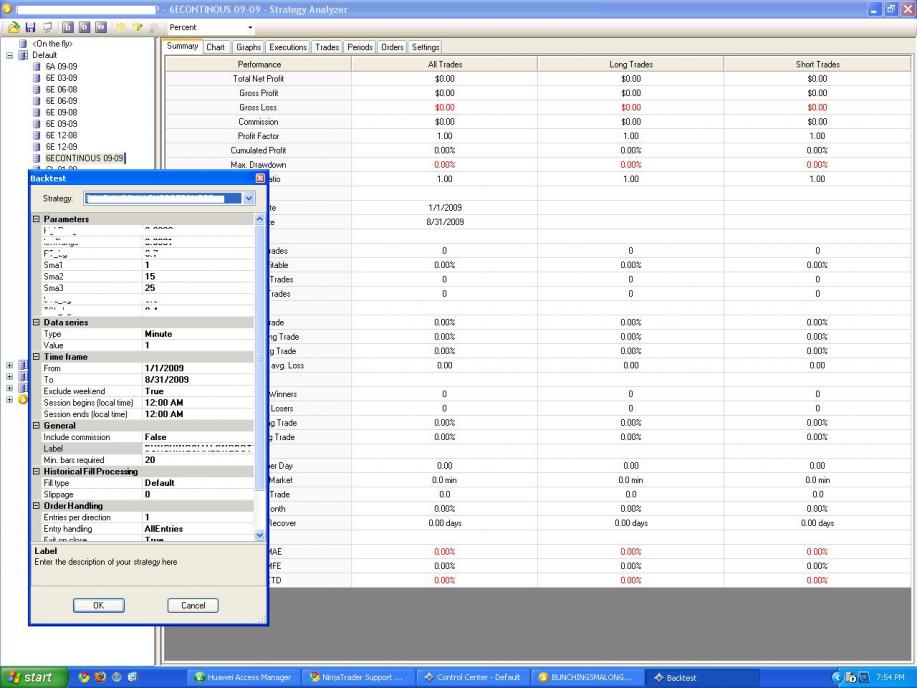Viewport: 917px width, 688px height.
Task: Click the Fill type Default value
Action: (160, 483)
